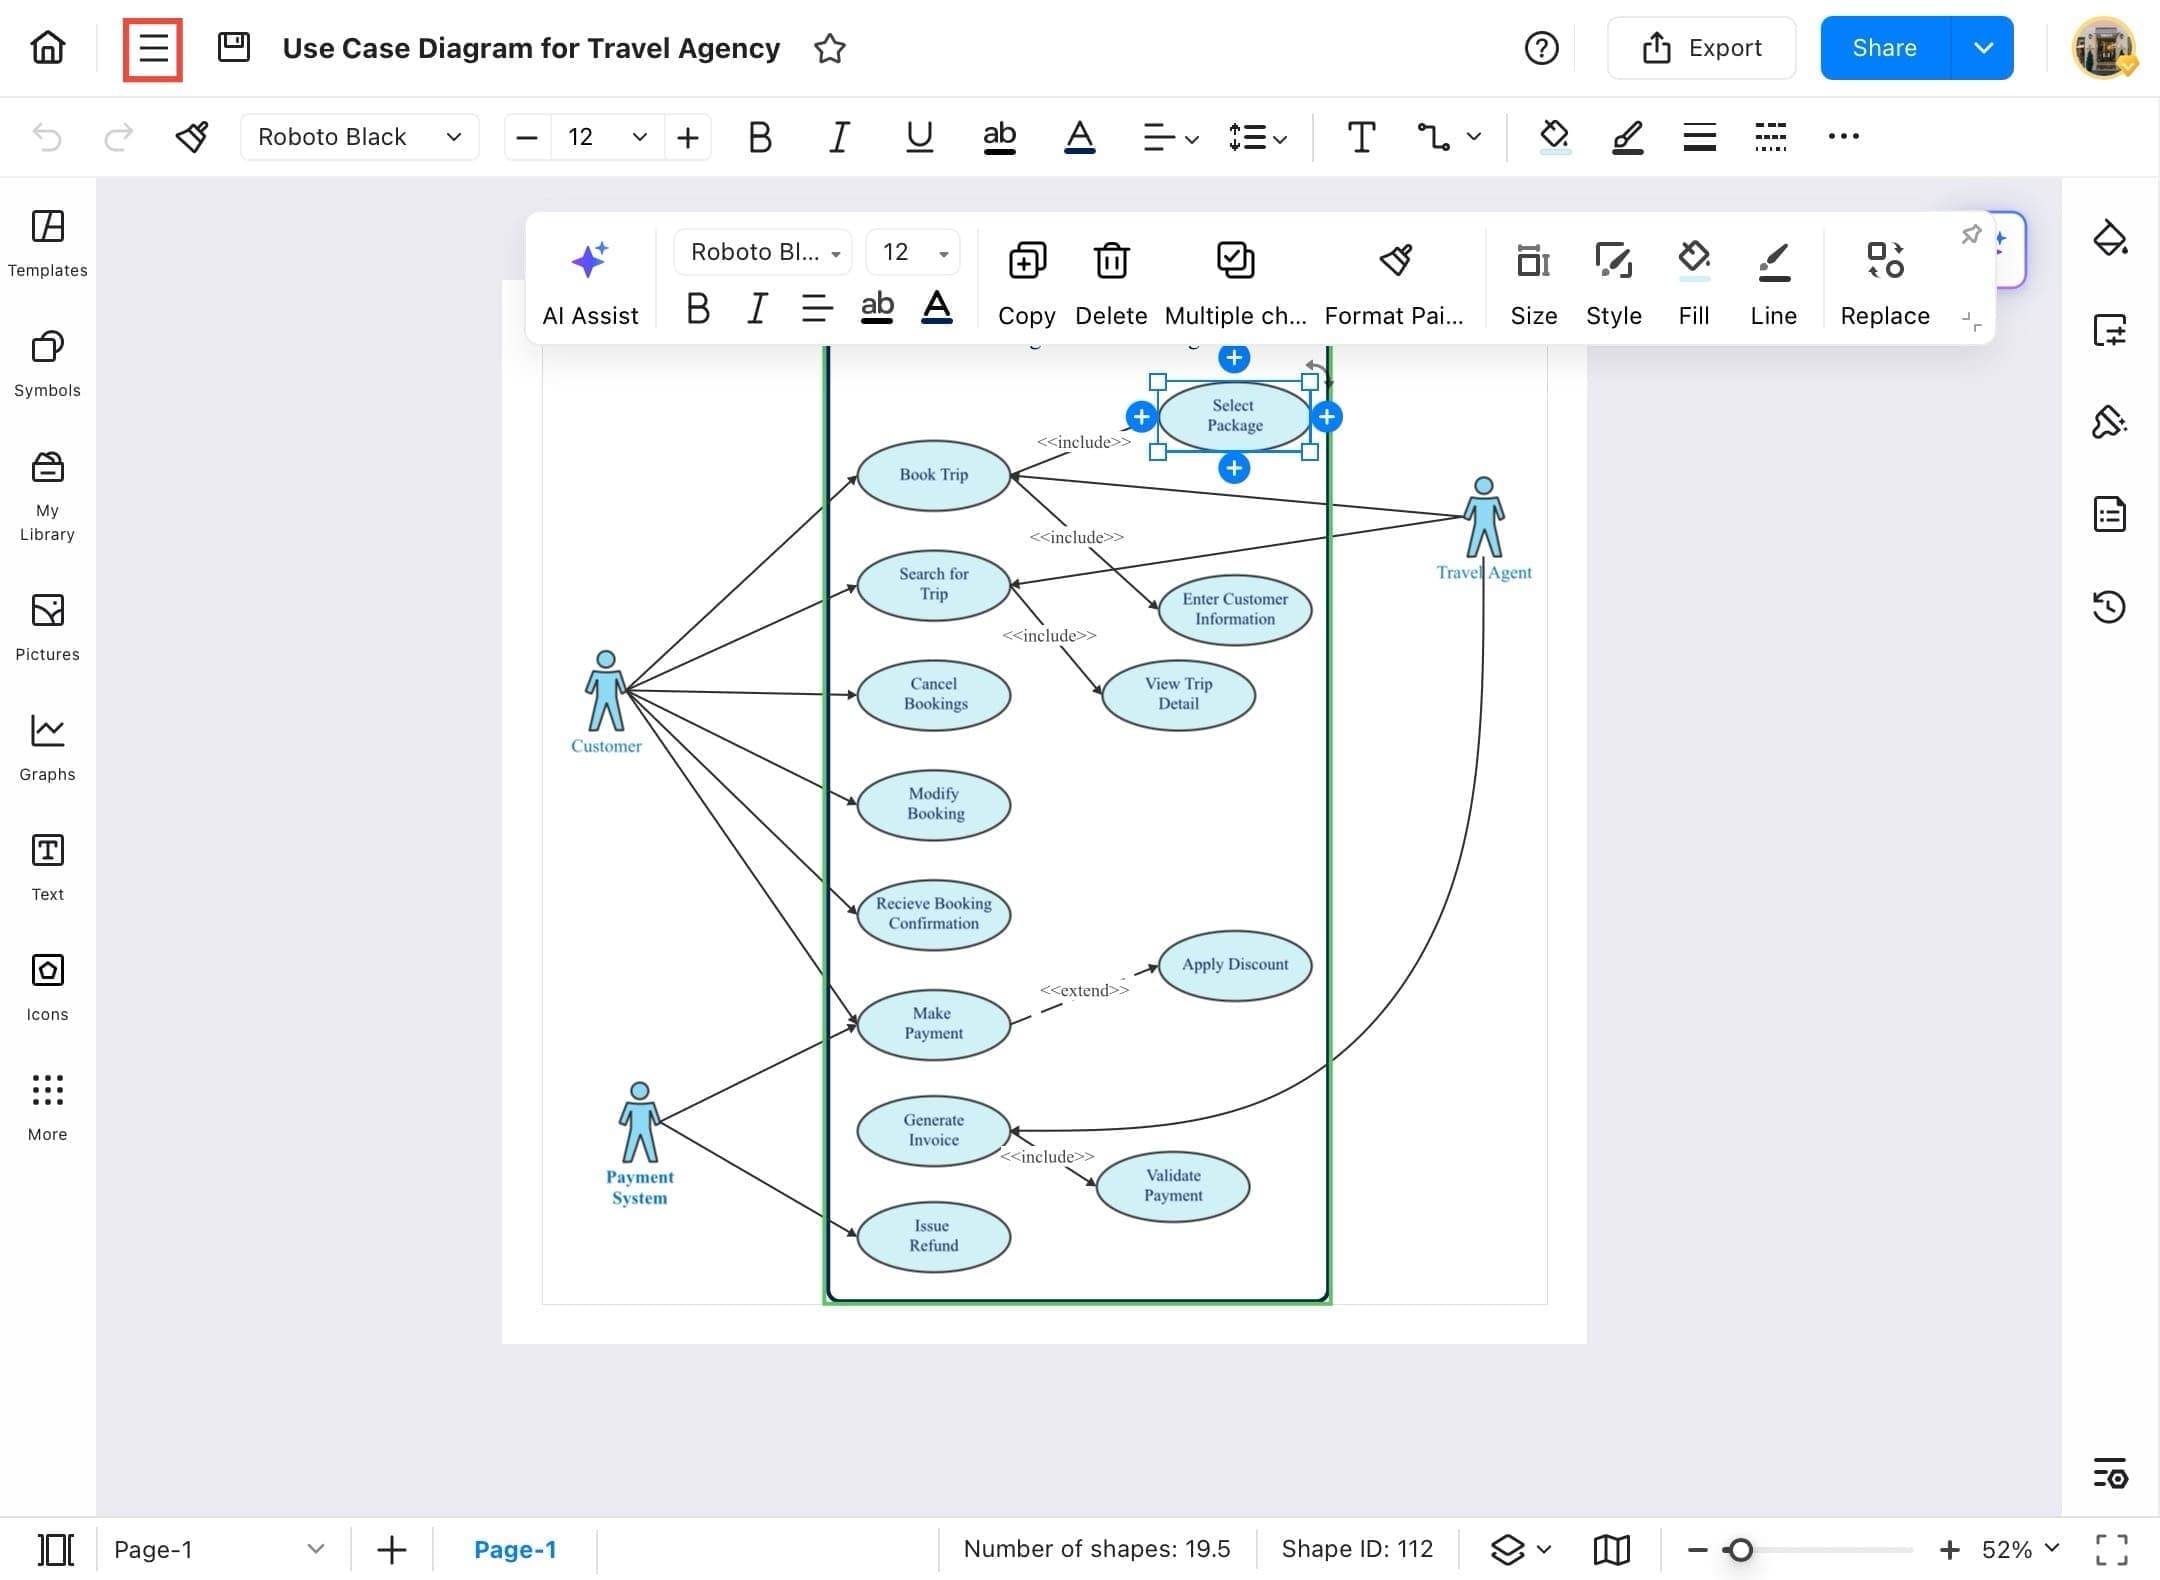The width and height of the screenshot is (2160, 1580).
Task: Pin the floating toolbar
Action: pos(1970,235)
